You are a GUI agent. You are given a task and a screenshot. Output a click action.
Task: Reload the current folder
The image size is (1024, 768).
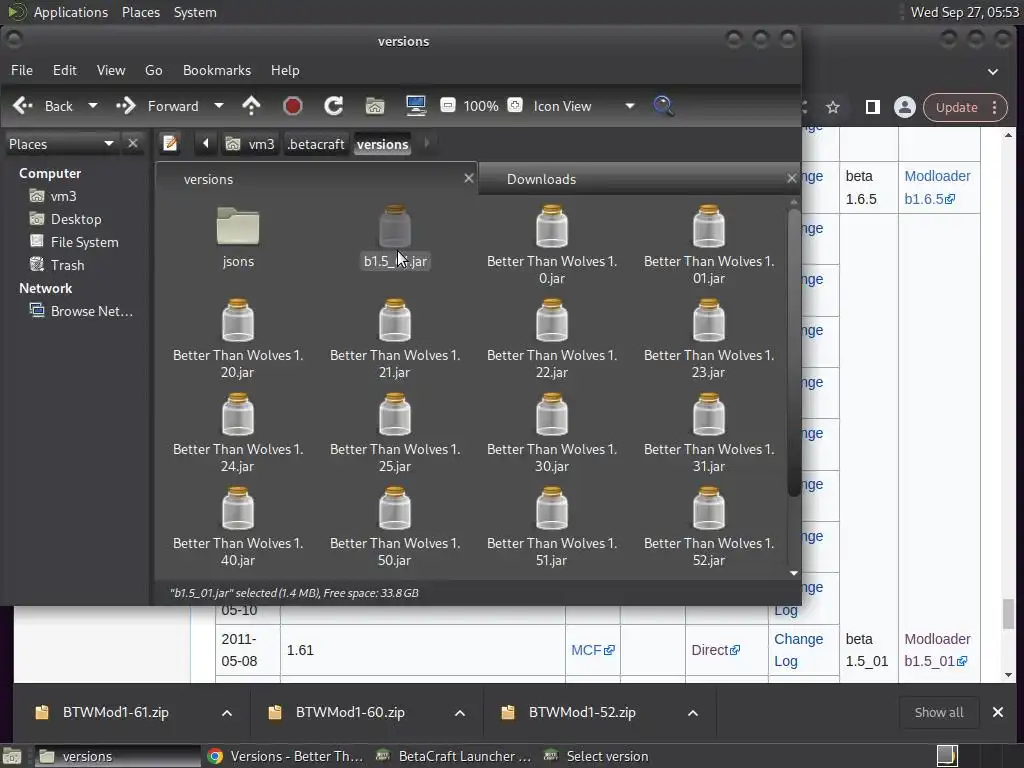[334, 106]
